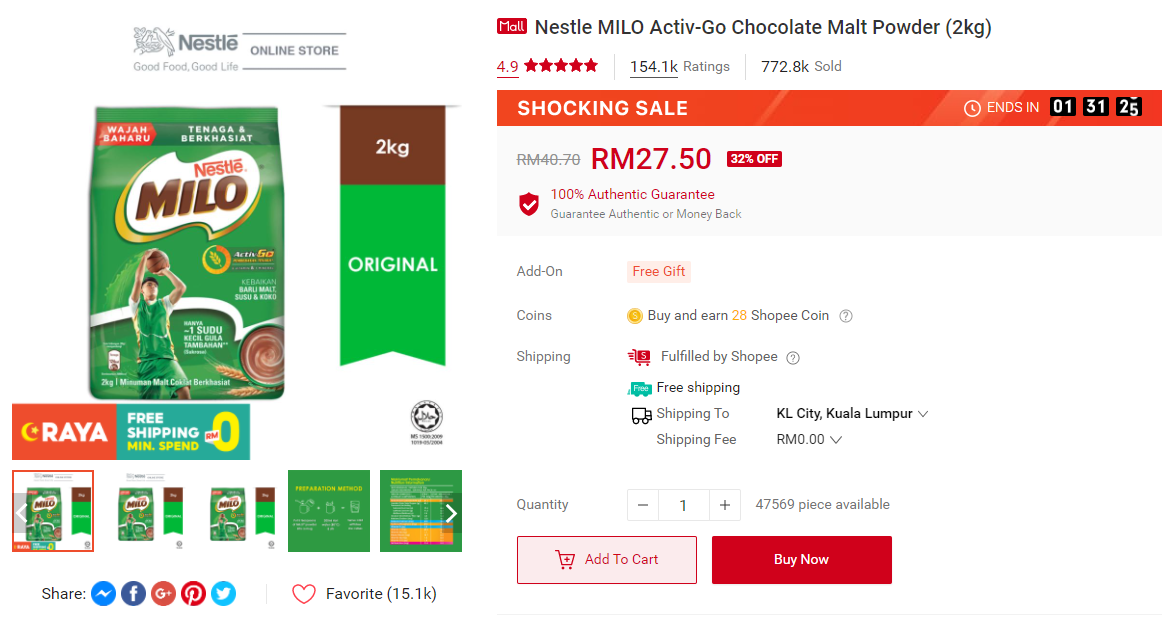
Task: Click Shopee Coin help question mark
Action: [846, 316]
